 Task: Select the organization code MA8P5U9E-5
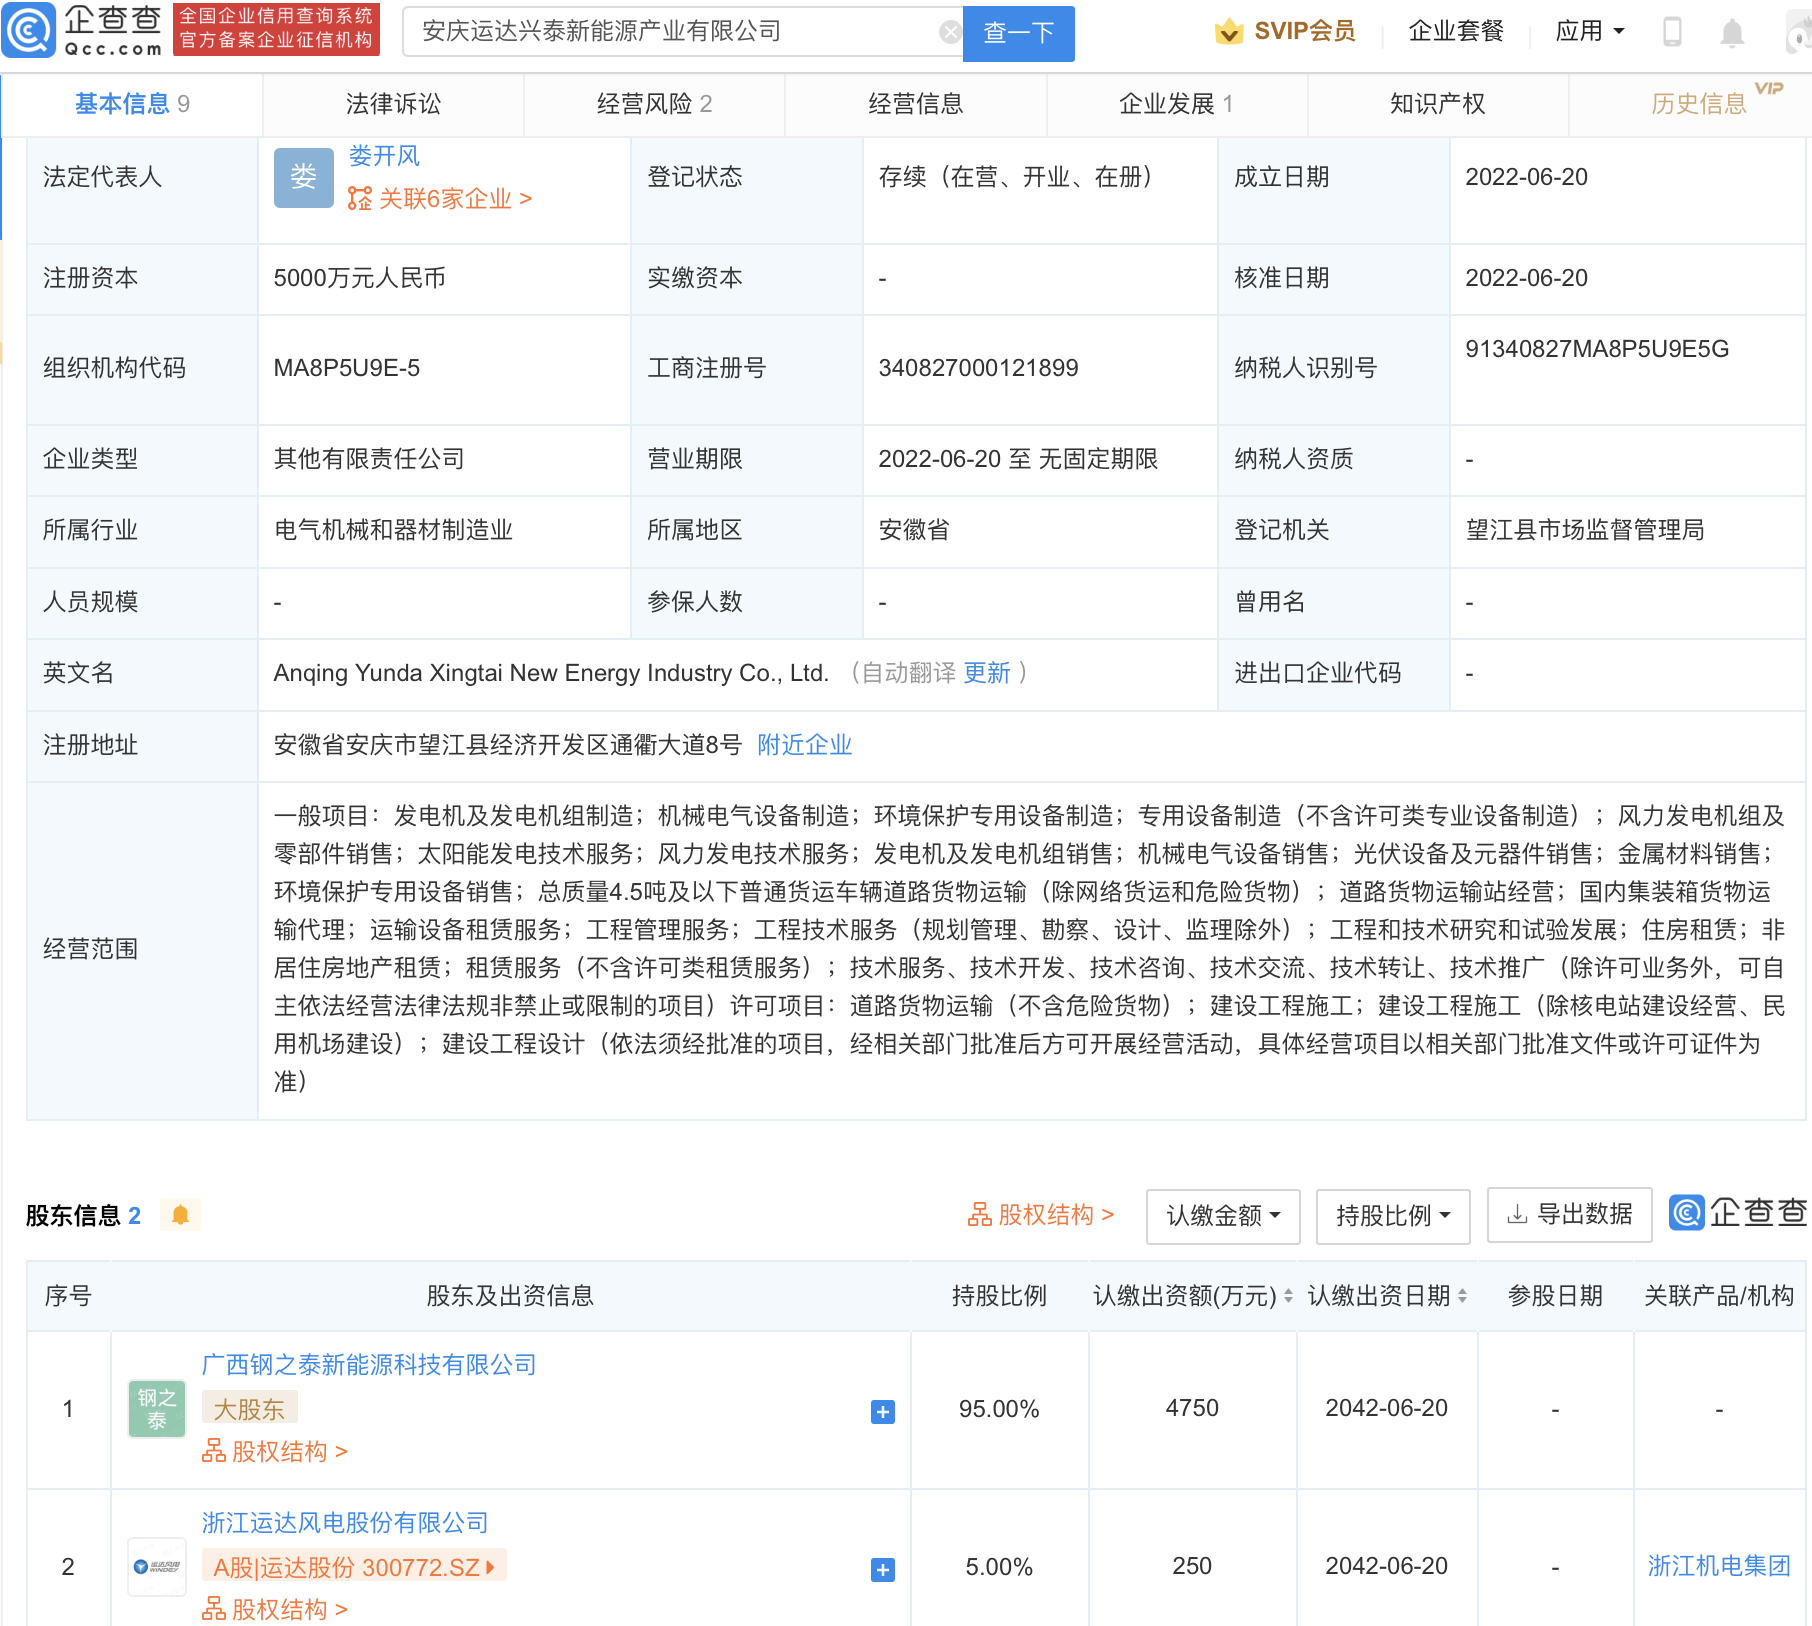(346, 368)
